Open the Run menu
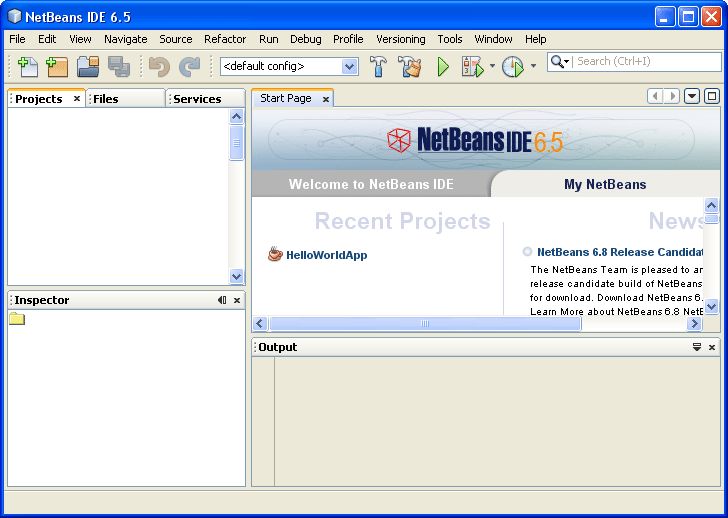728x518 pixels. (x=269, y=39)
